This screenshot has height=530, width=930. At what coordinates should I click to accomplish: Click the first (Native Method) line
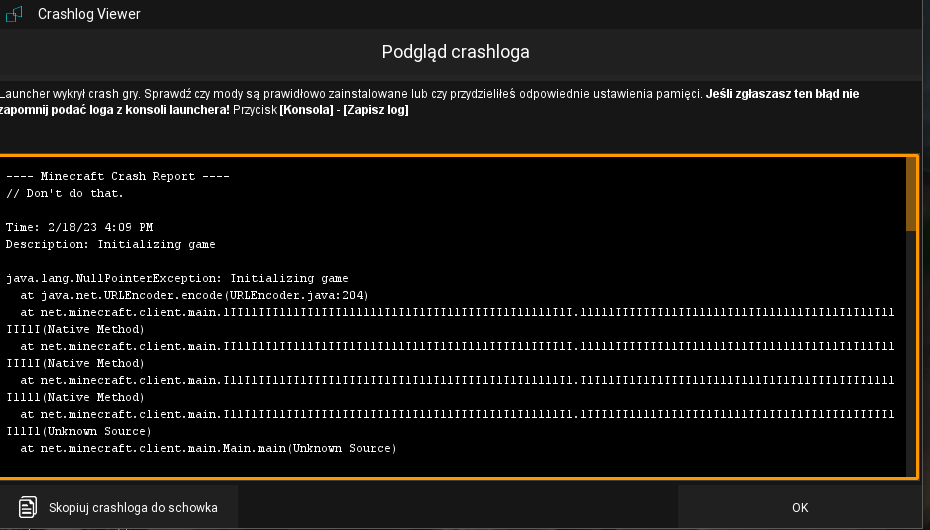pyautogui.click(x=75, y=329)
